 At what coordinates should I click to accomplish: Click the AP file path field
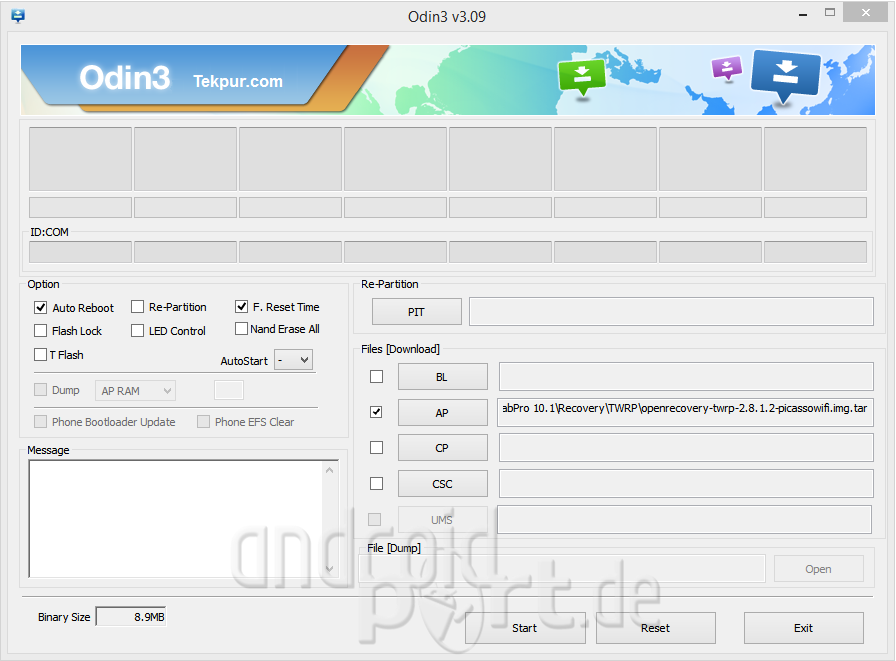pos(685,412)
